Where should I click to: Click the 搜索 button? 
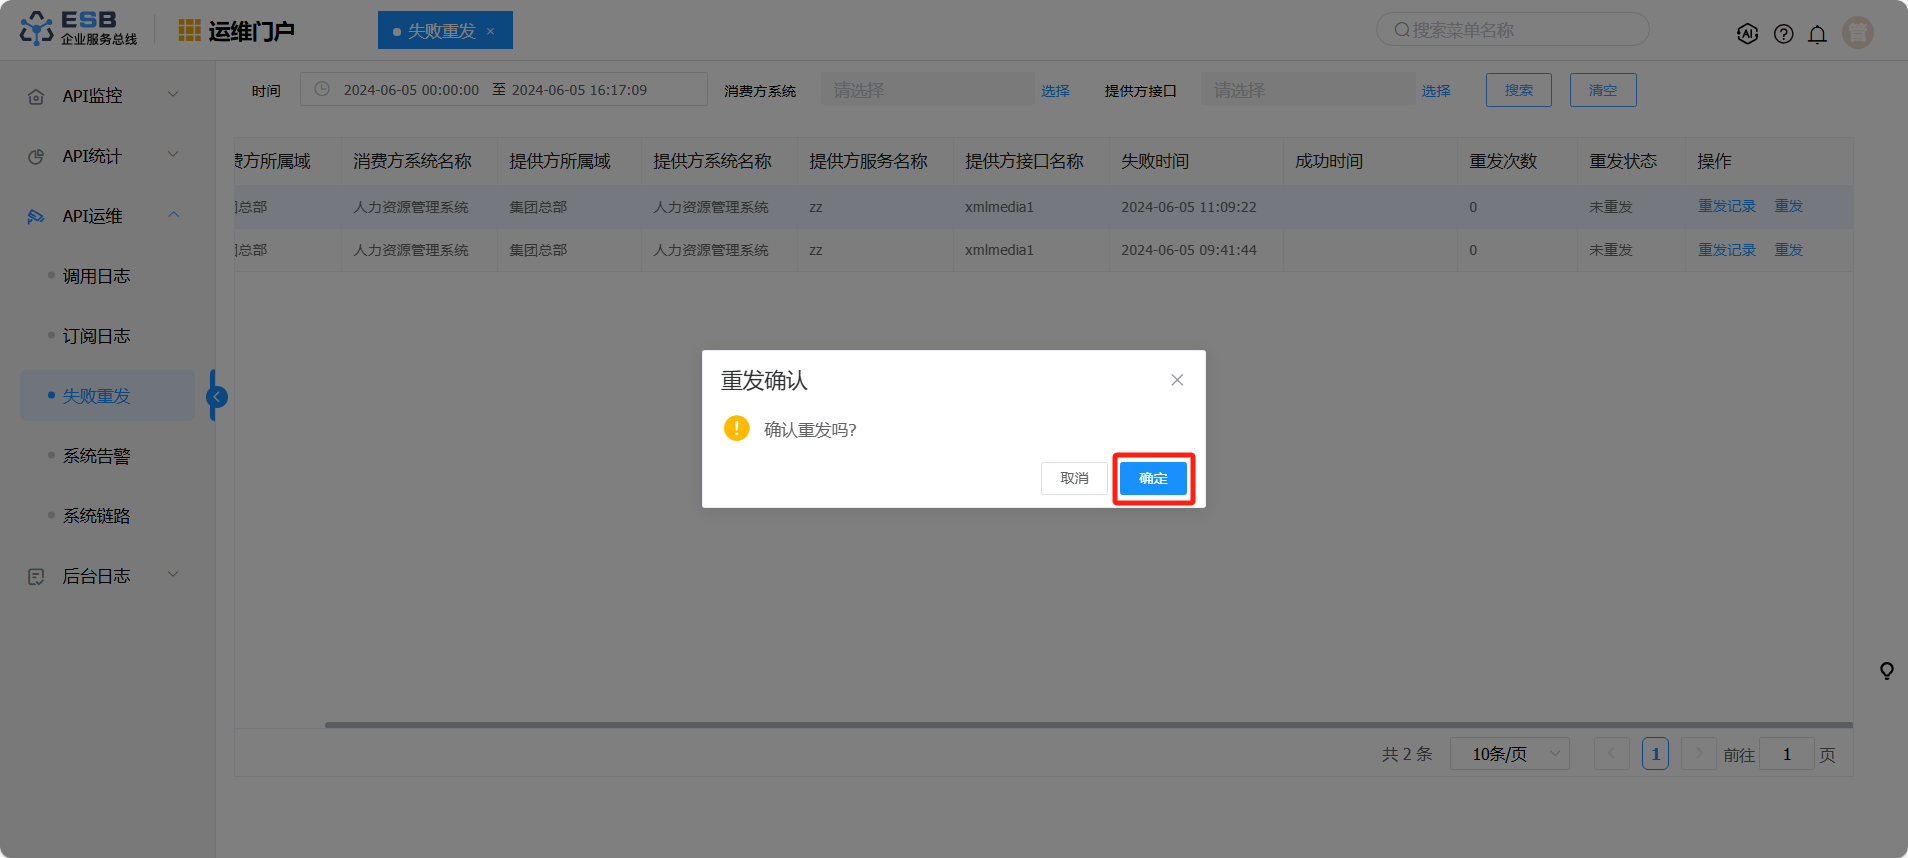point(1519,90)
